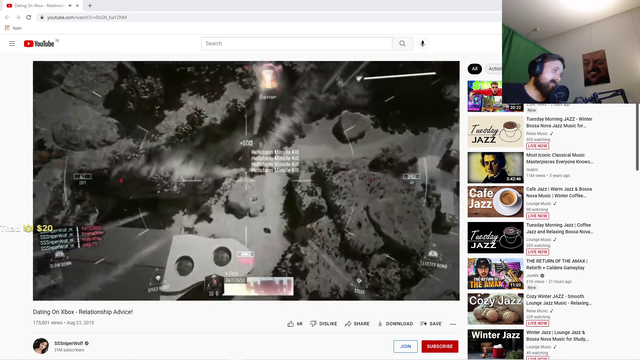640x360 pixels.
Task: Close the Dating On Xbox tab
Action: (77, 6)
